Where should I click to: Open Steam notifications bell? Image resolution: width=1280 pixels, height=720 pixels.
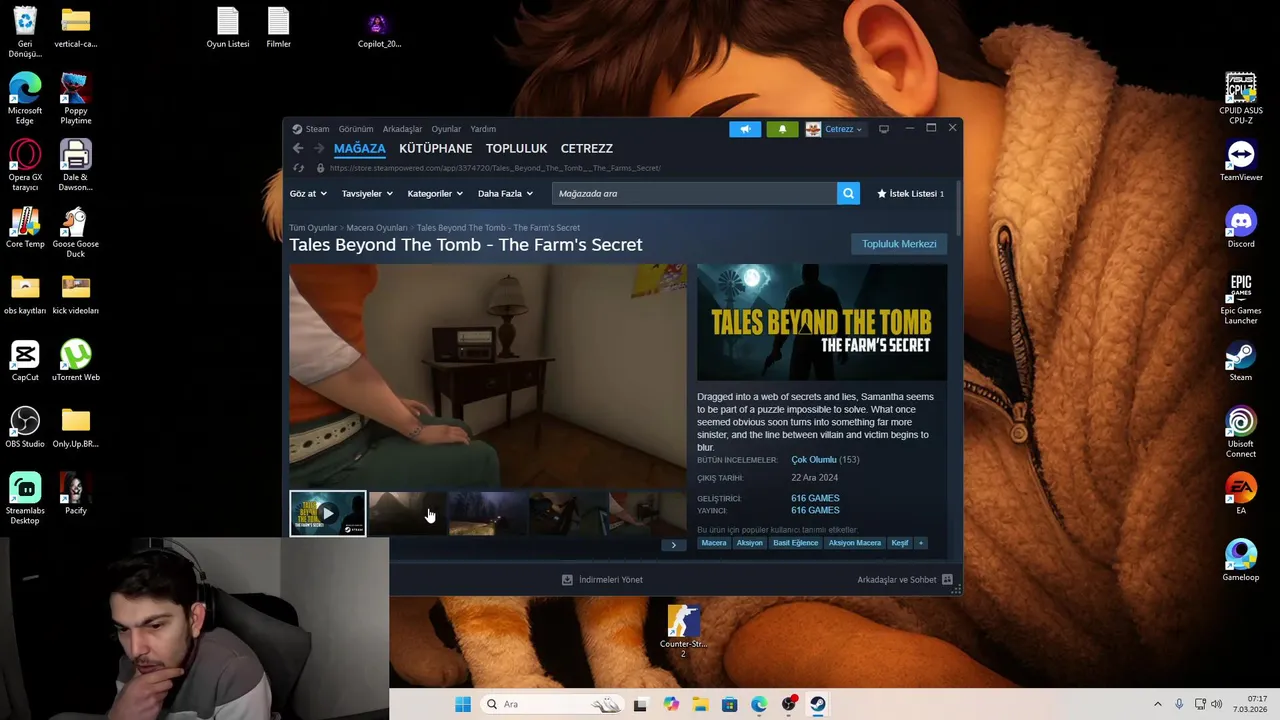tap(782, 129)
